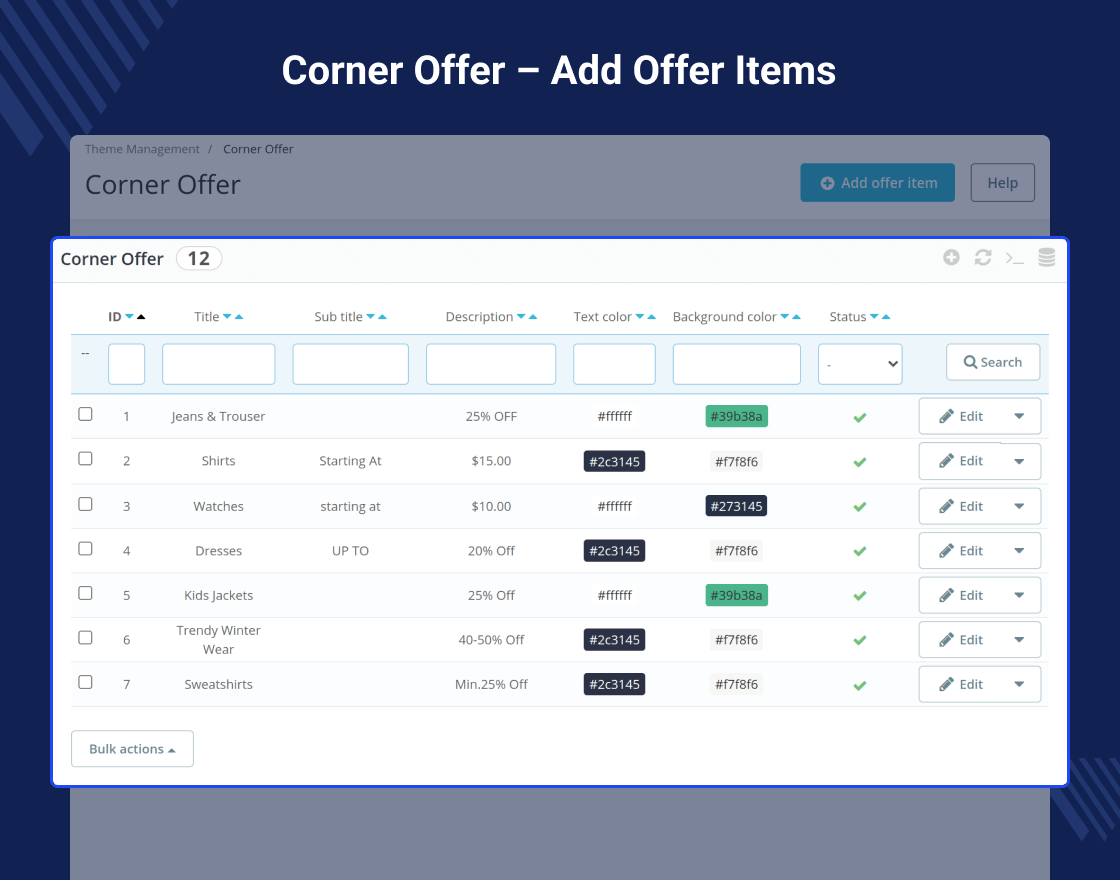This screenshot has height=880, width=1120.
Task: Expand Edit dropdown arrow for Sweatshirts
Action: [x=1019, y=684]
